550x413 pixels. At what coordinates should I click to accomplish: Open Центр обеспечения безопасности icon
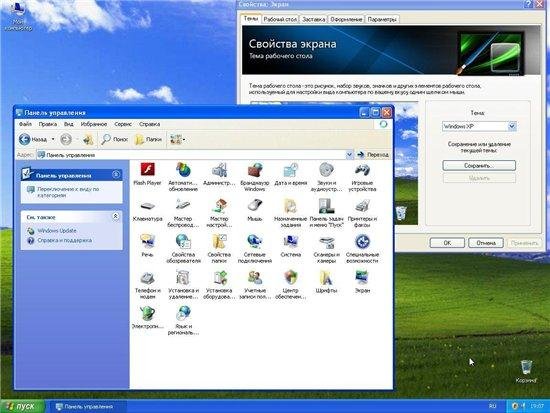click(290, 285)
